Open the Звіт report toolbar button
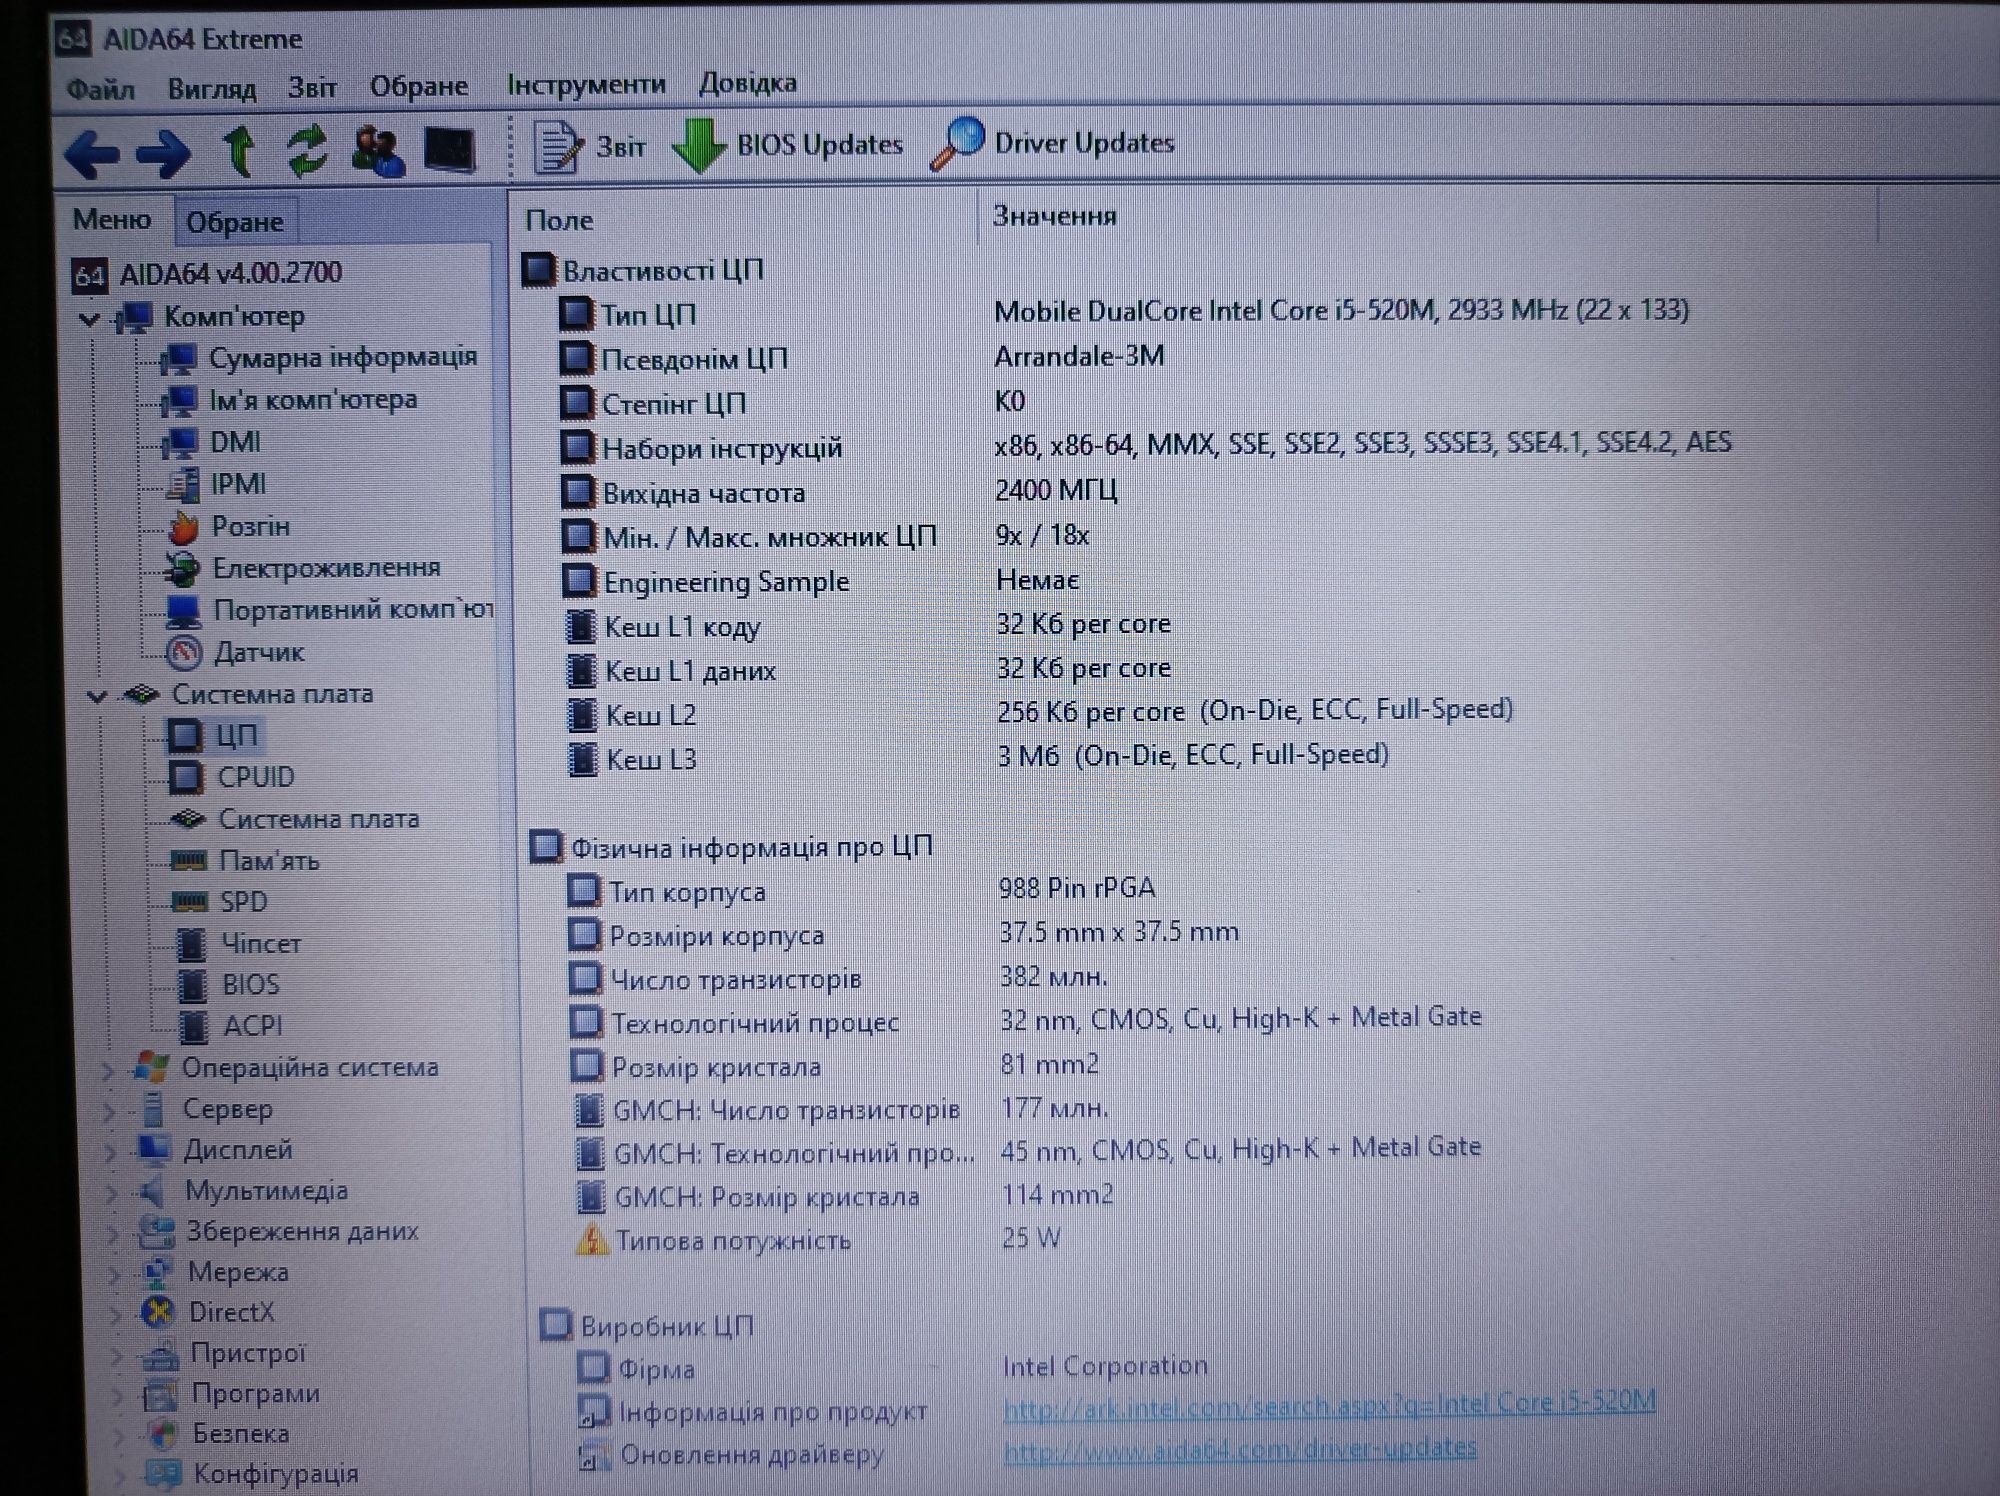The height and width of the screenshot is (1496, 2000). coord(589,147)
